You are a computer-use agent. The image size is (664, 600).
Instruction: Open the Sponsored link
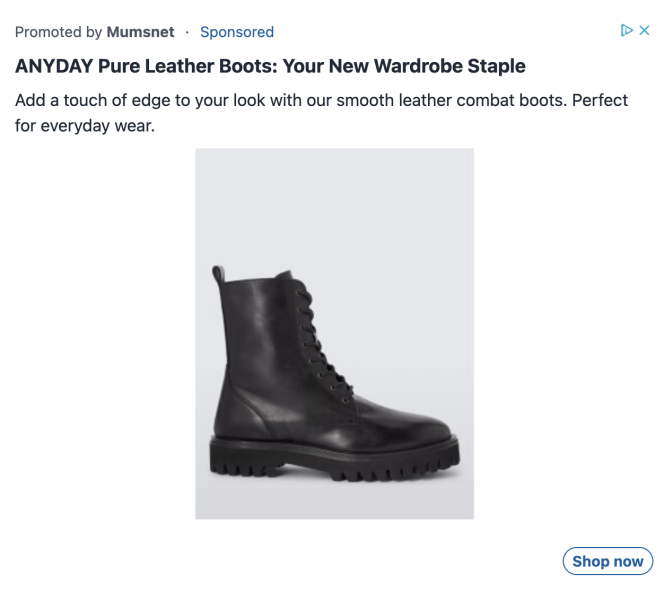click(237, 32)
